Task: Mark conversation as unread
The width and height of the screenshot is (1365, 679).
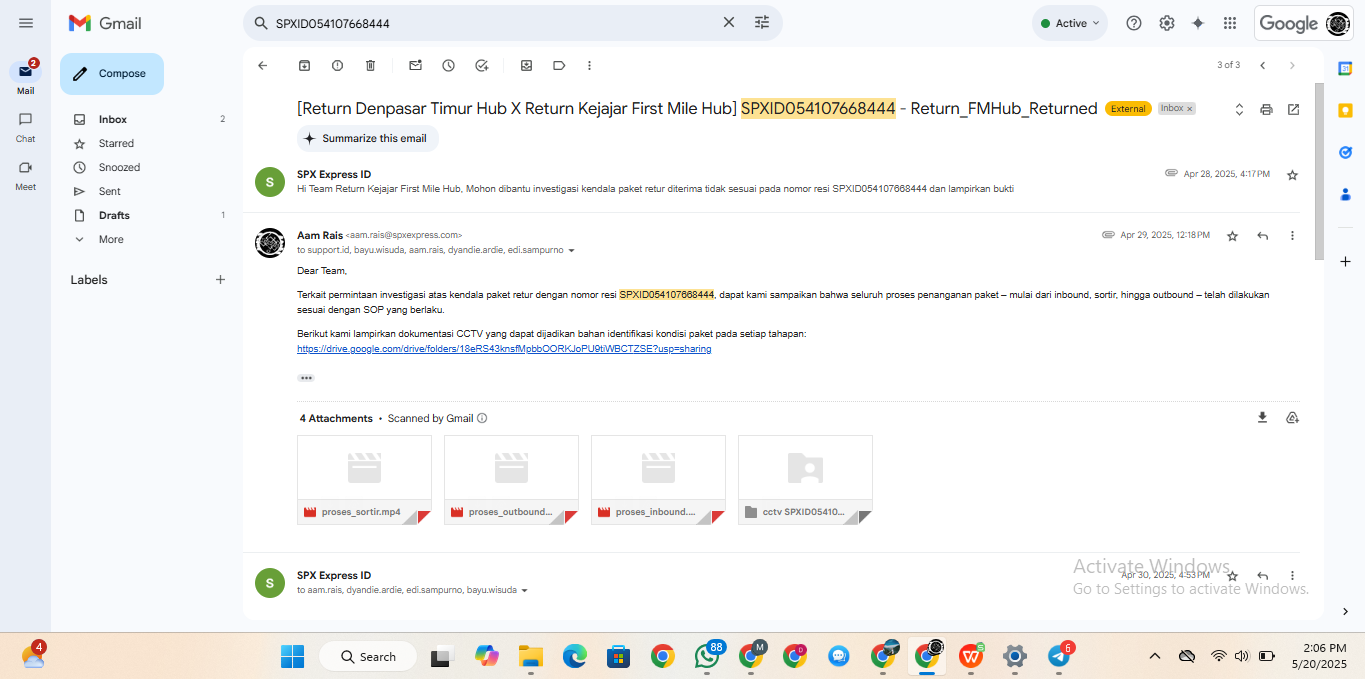Action: pyautogui.click(x=415, y=65)
